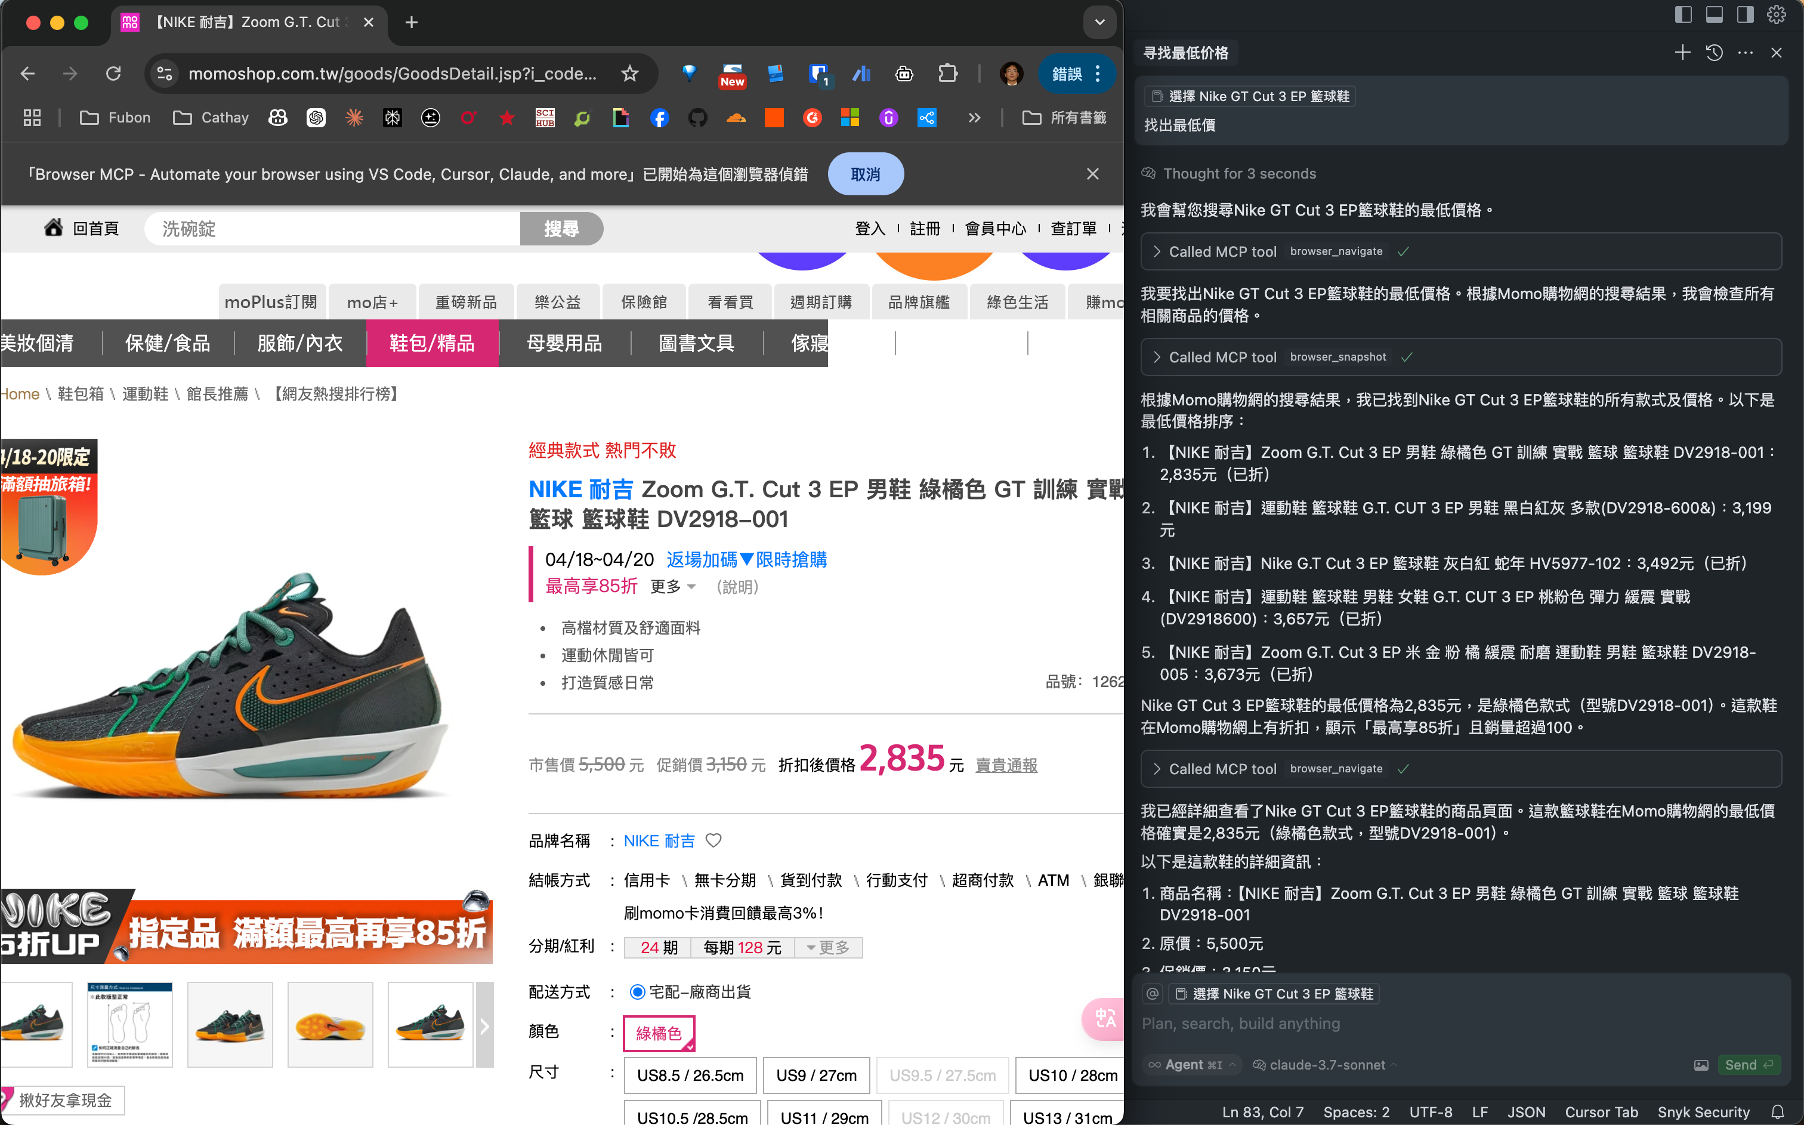Switch to the moPlus訂閱 tab
Image resolution: width=1804 pixels, height=1125 pixels.
point(271,302)
